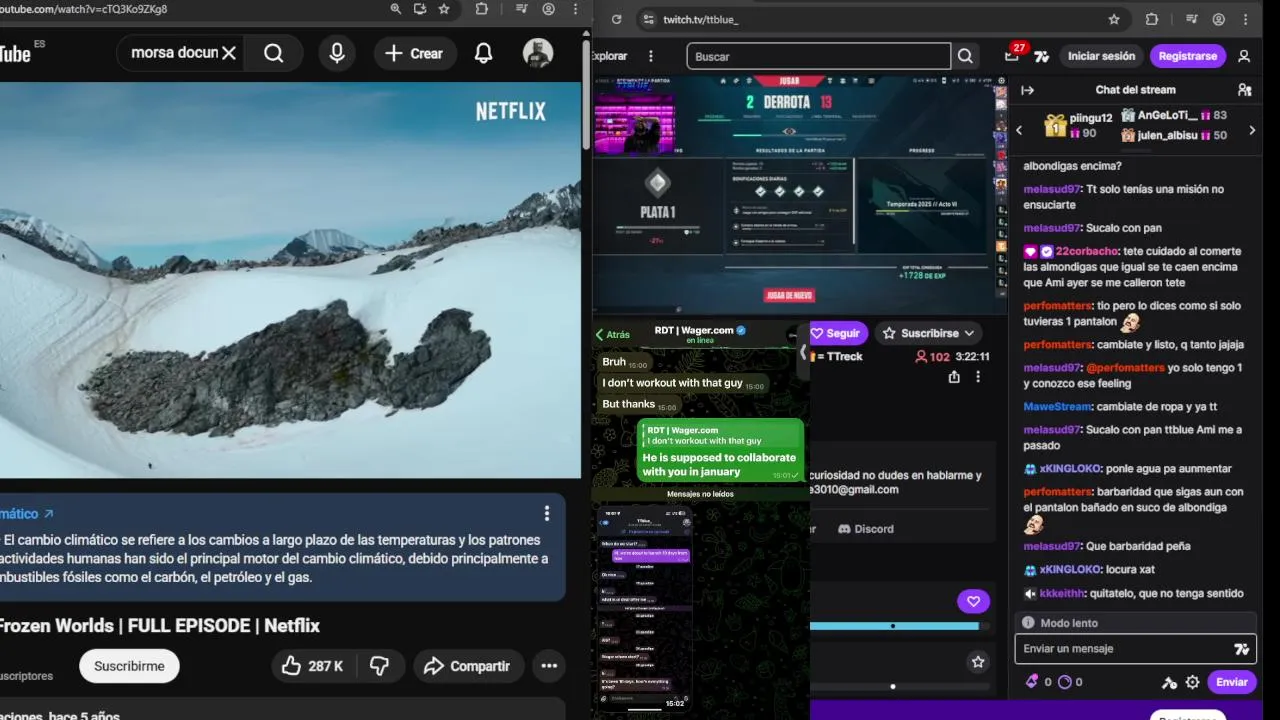Open RDT | Wager.com chat header
This screenshot has width=1280, height=720.
click(x=700, y=334)
